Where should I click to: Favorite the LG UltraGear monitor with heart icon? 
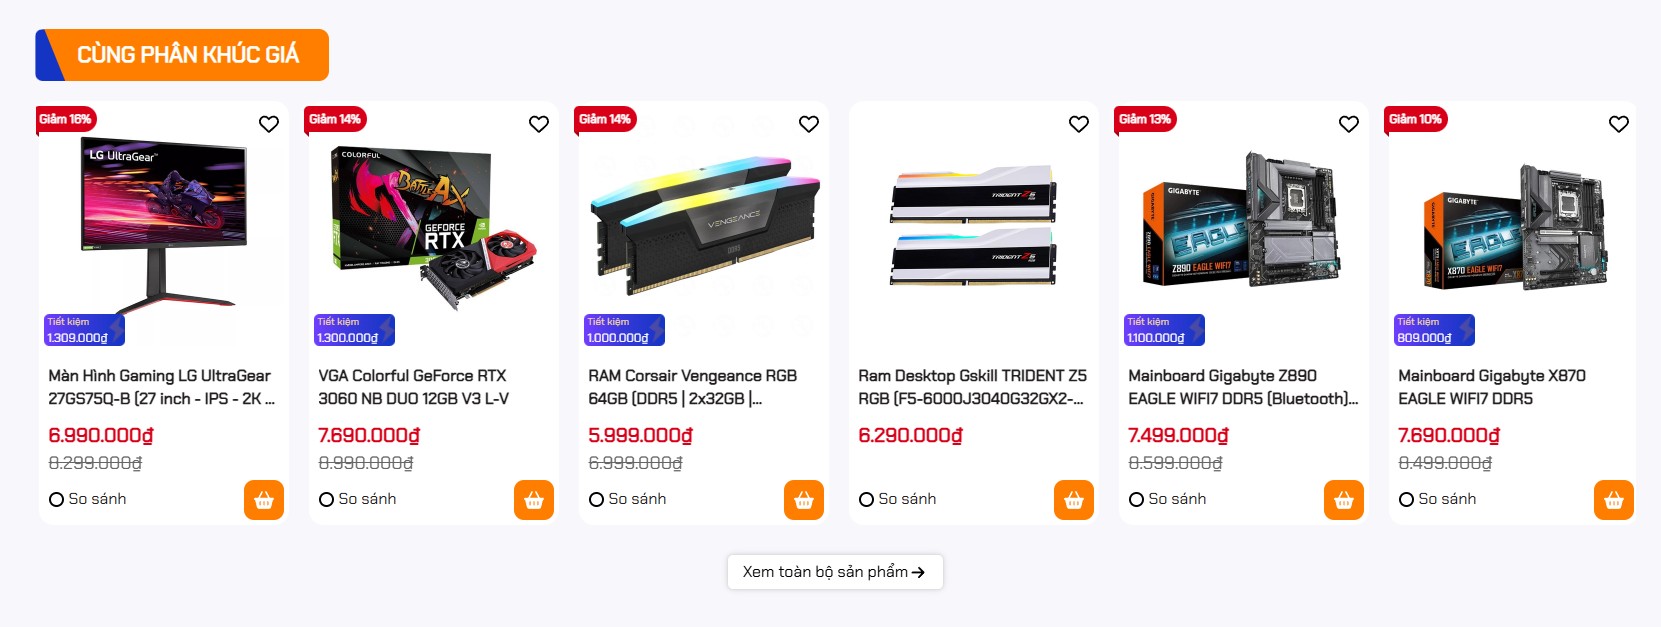pos(269,124)
